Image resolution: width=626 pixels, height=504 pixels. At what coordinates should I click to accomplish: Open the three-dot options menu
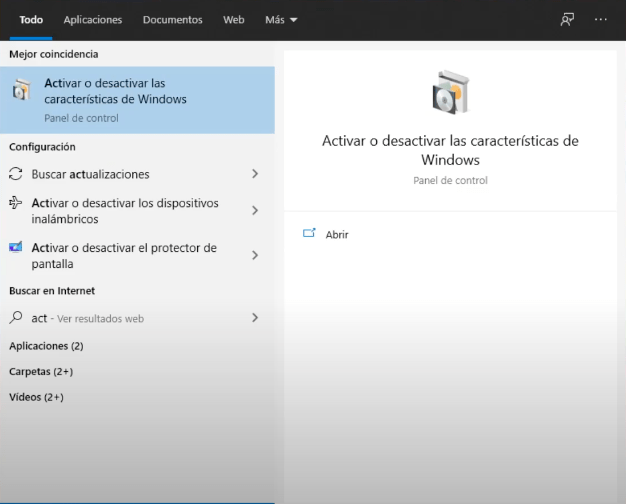coord(600,19)
